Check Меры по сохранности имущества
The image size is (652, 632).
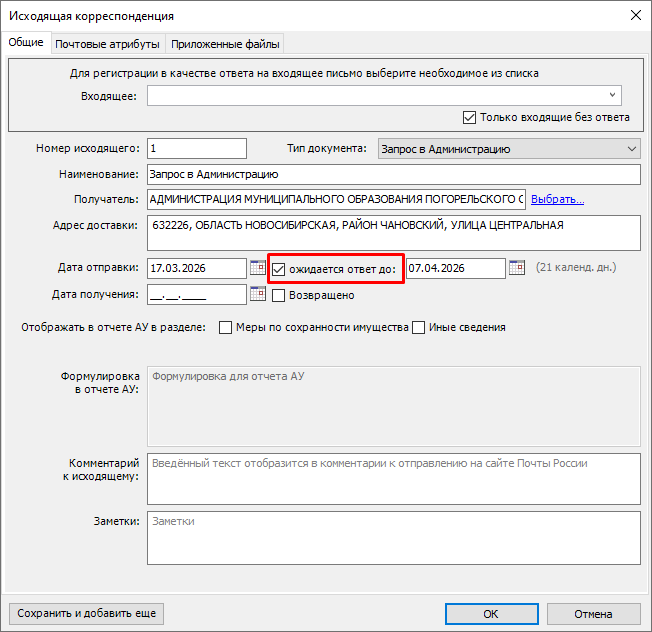pos(226,327)
